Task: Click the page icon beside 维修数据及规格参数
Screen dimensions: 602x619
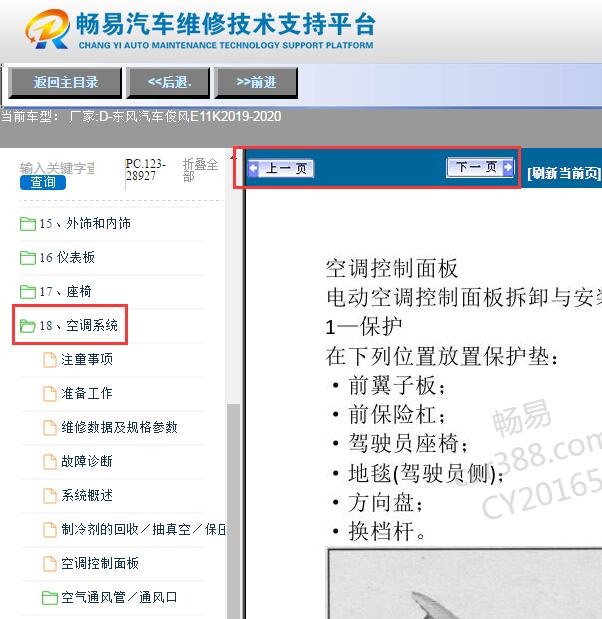Action: (50, 428)
